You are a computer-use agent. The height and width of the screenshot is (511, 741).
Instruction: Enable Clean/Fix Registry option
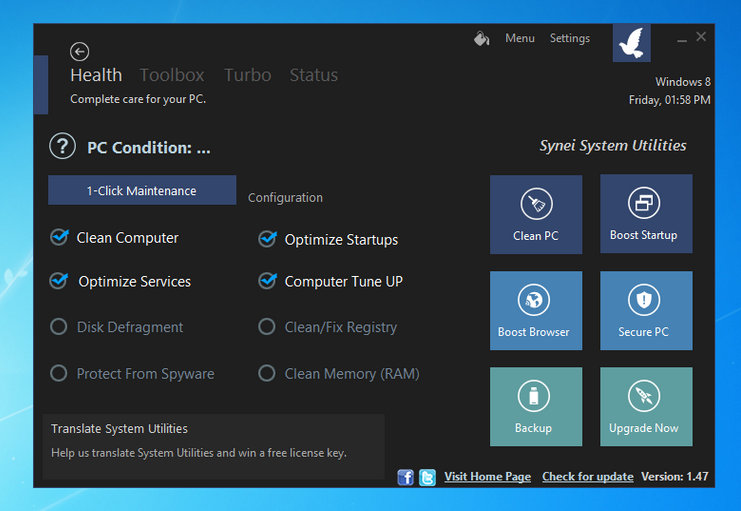pos(267,327)
